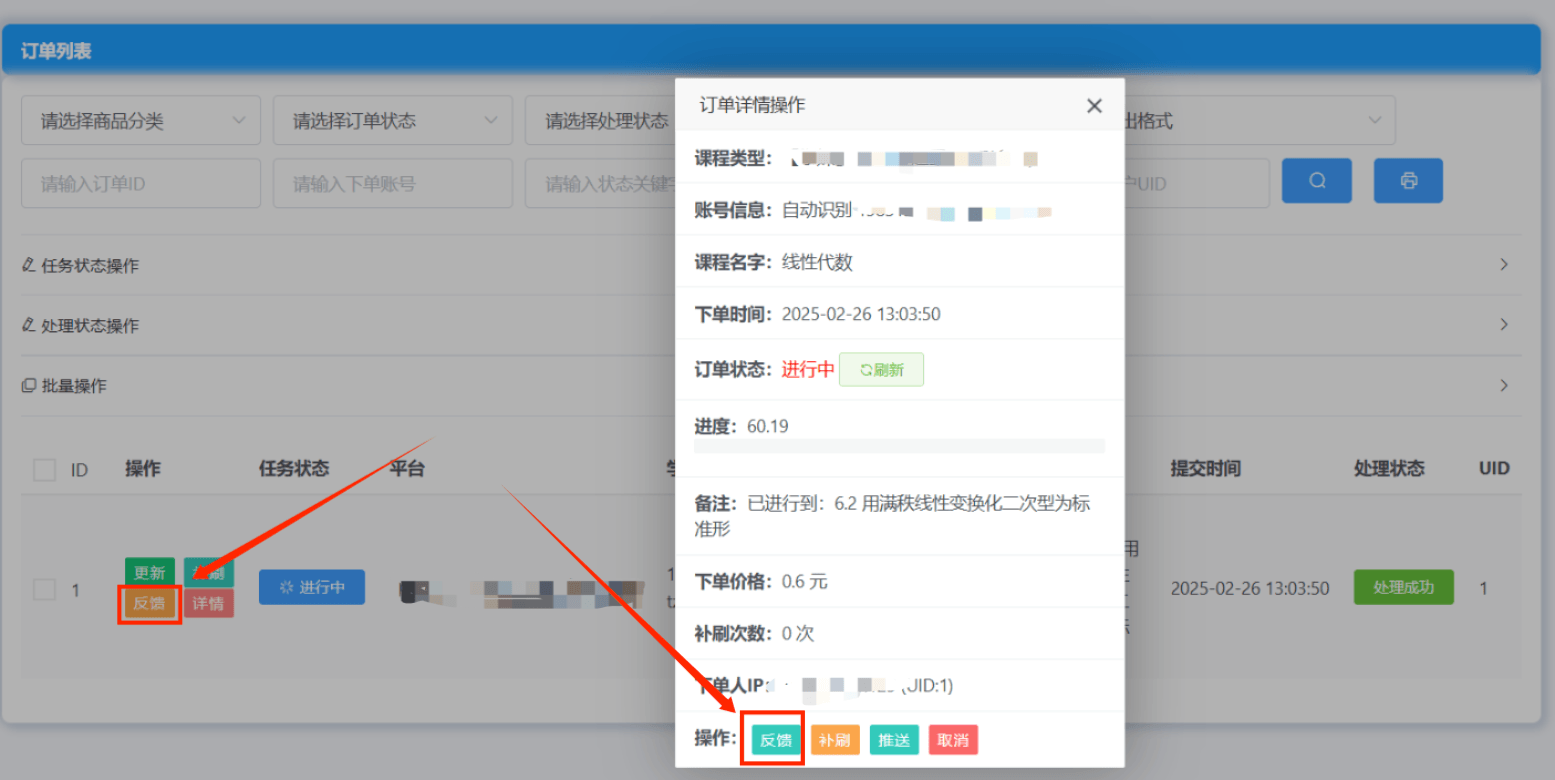The width and height of the screenshot is (1555, 780).
Task: Open the 请选择订单状态 dropdown
Action: [393, 121]
